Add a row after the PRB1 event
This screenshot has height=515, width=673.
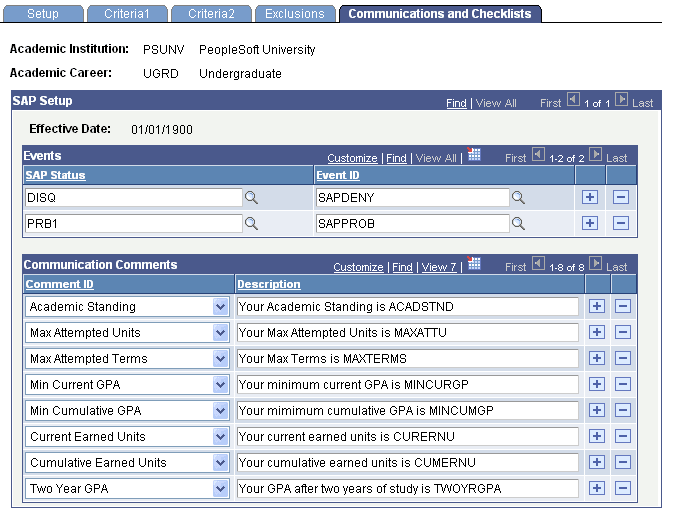(590, 223)
